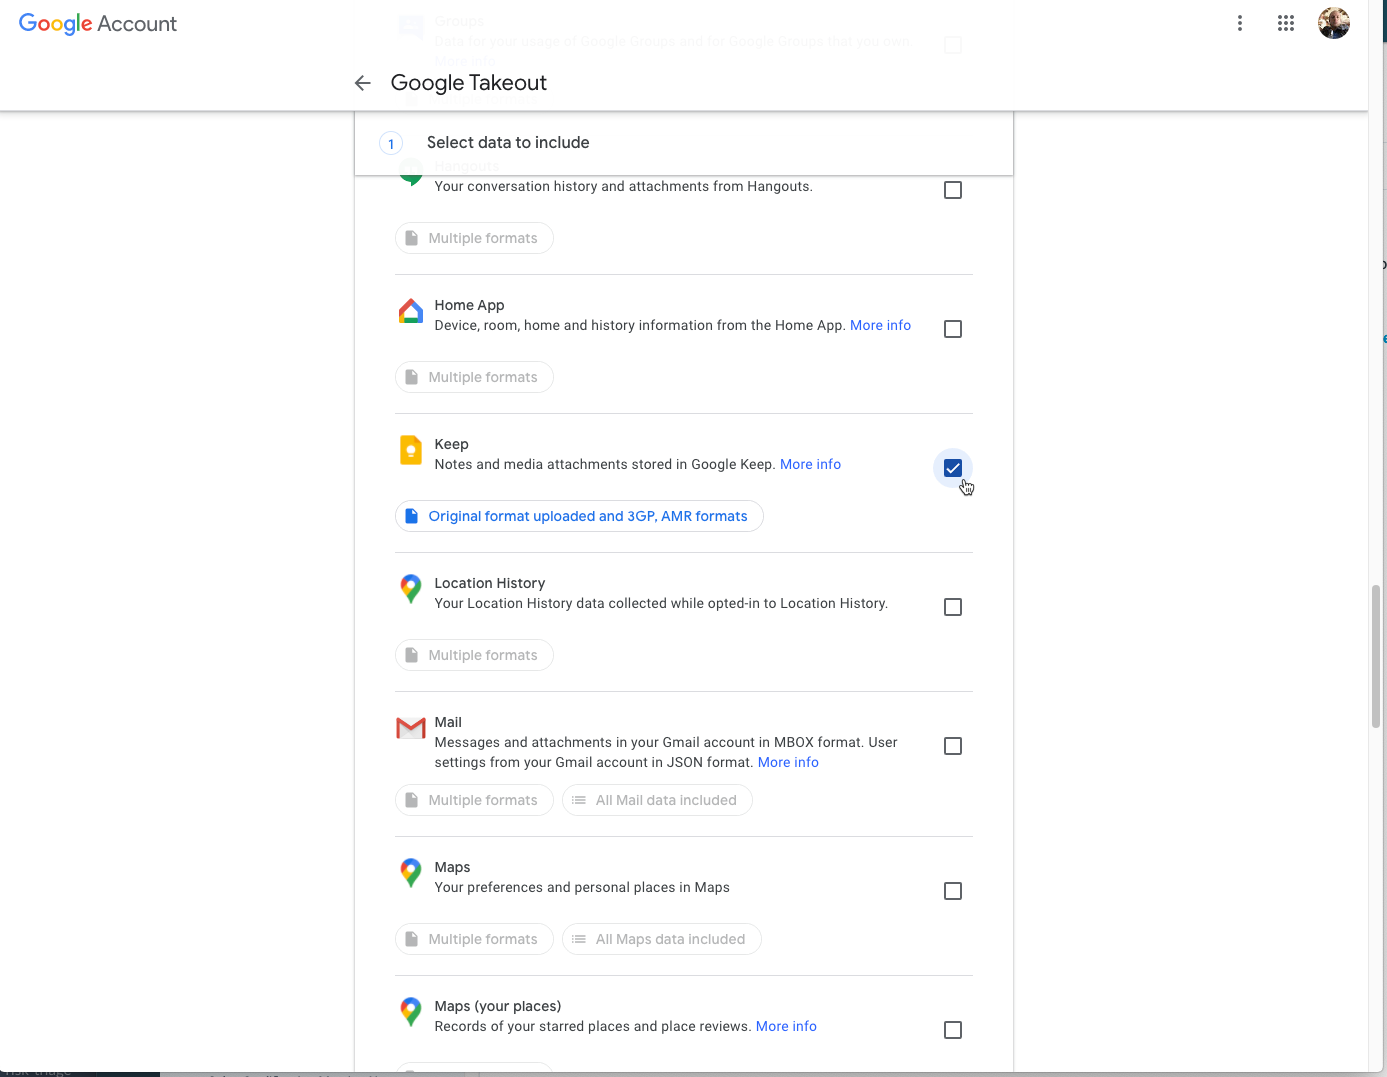Click the Home App title text
The image size is (1387, 1077).
[469, 305]
